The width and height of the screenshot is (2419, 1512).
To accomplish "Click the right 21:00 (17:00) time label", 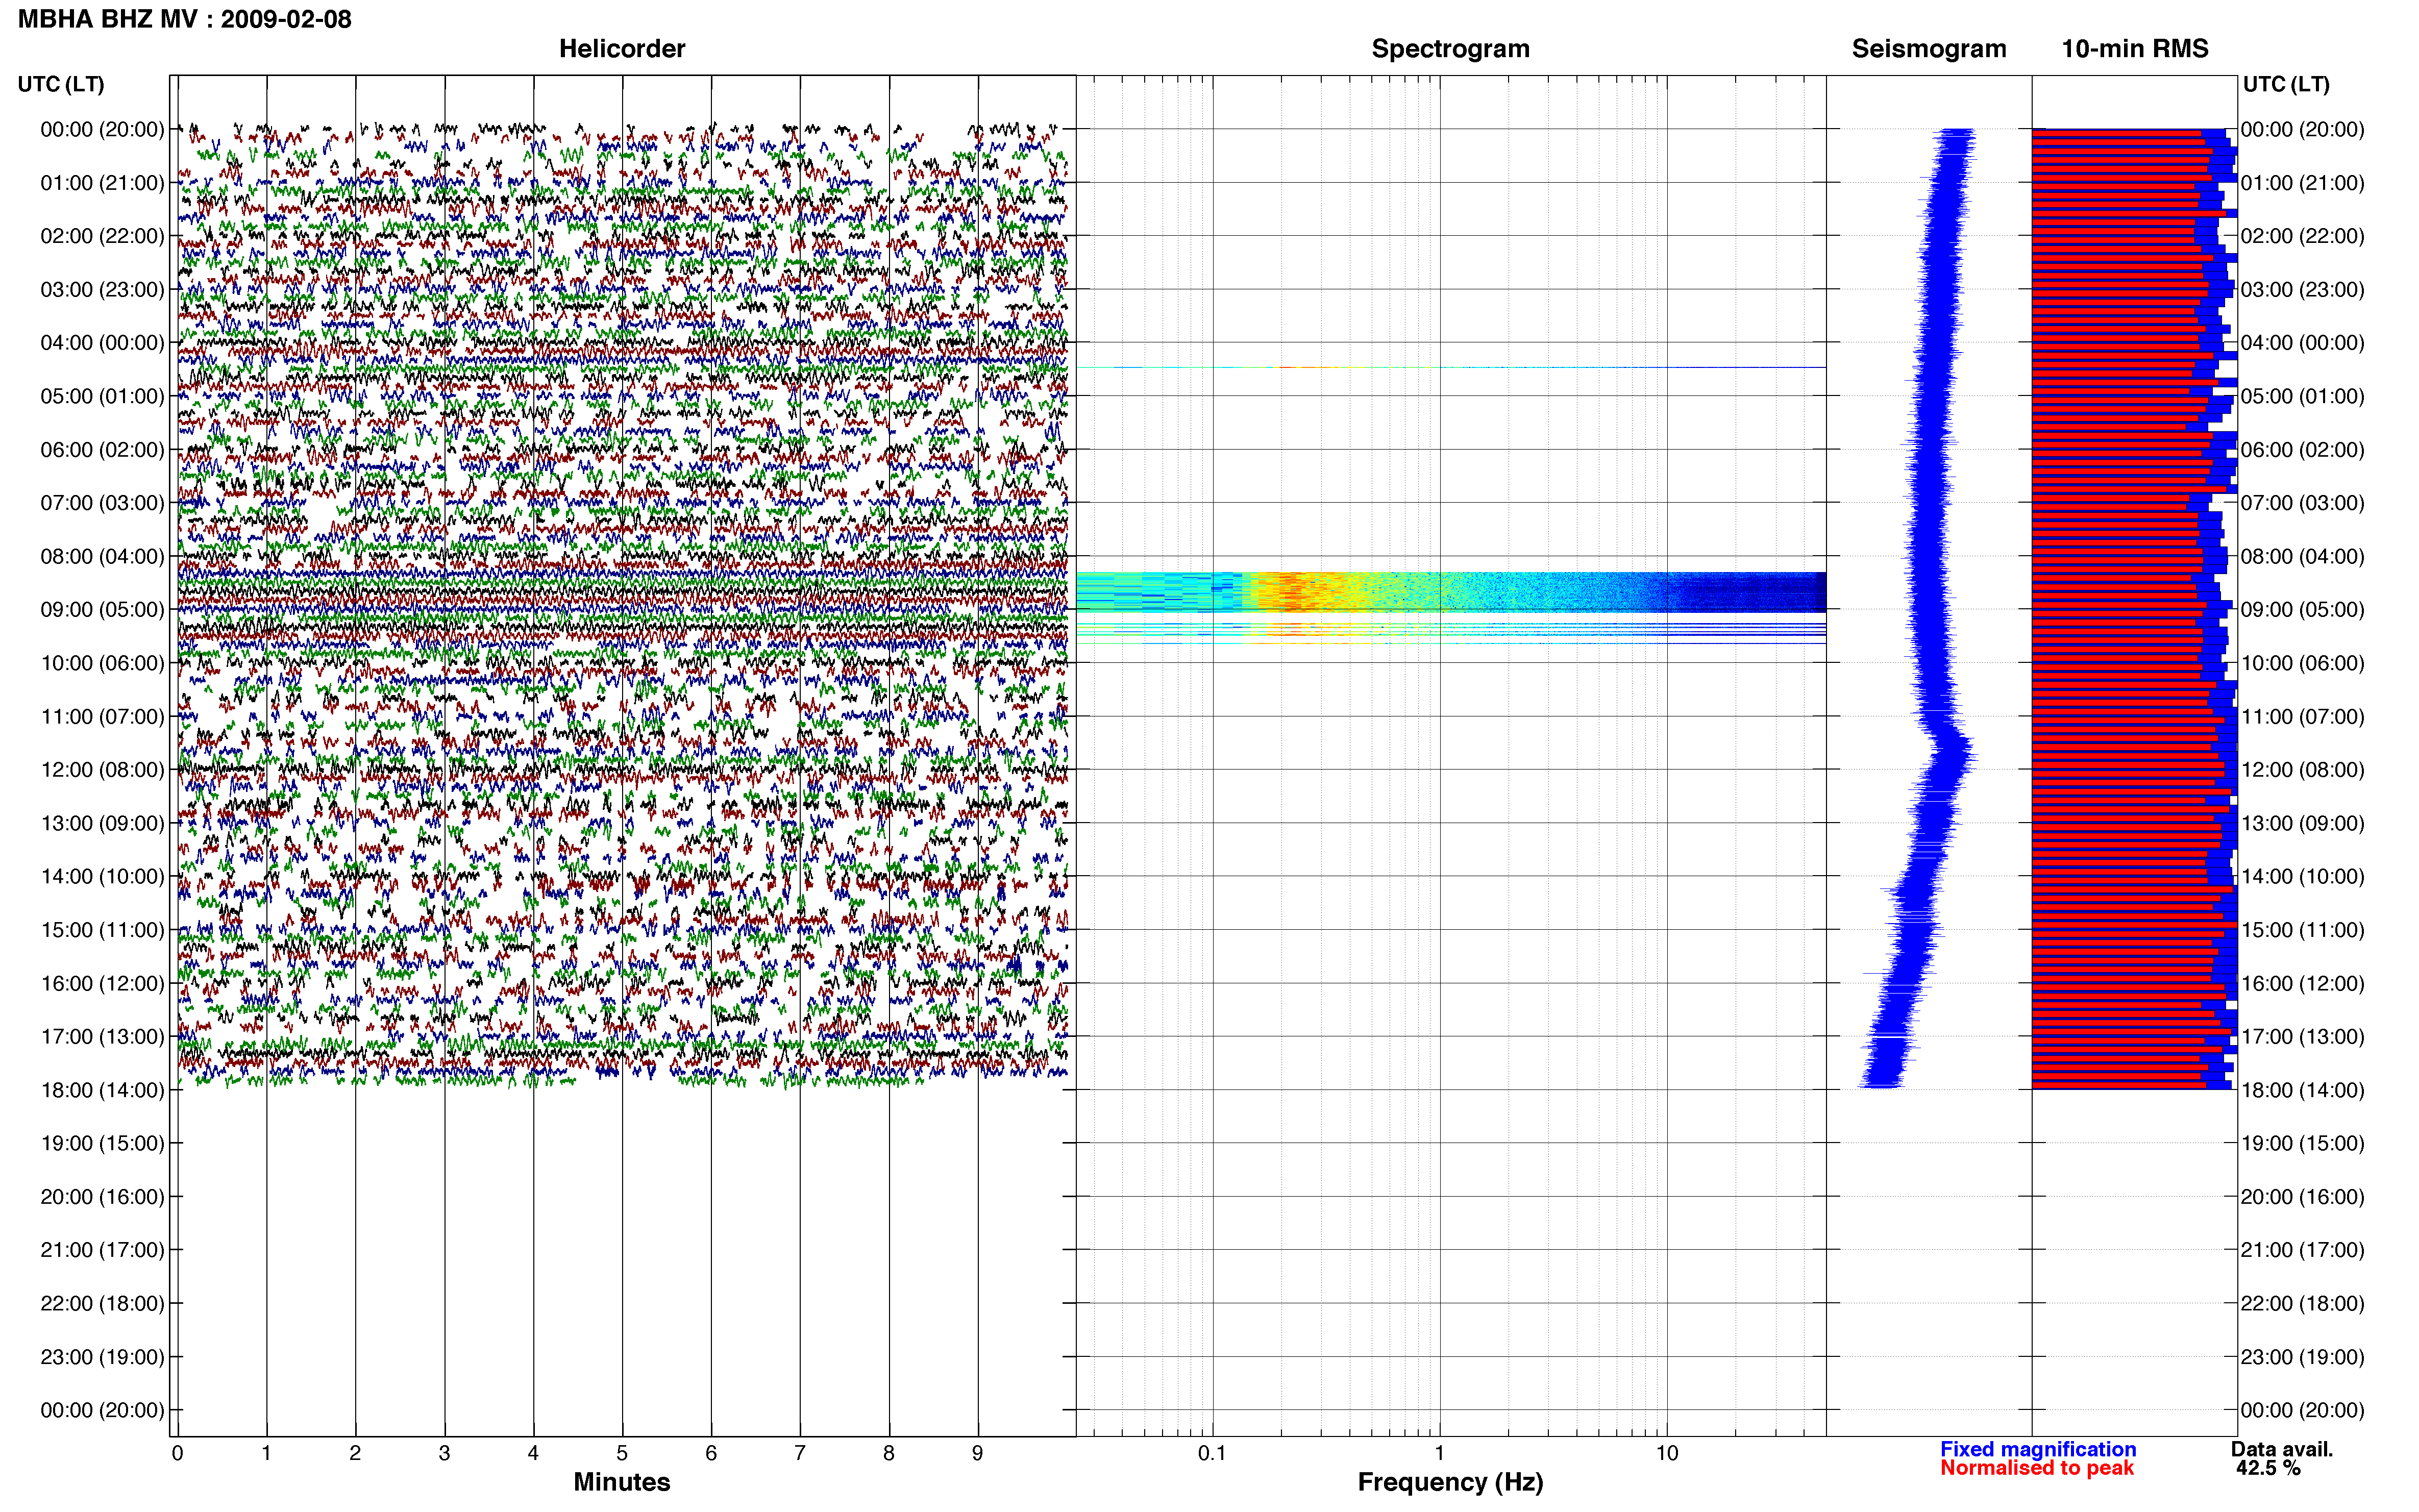I will tap(2302, 1250).
